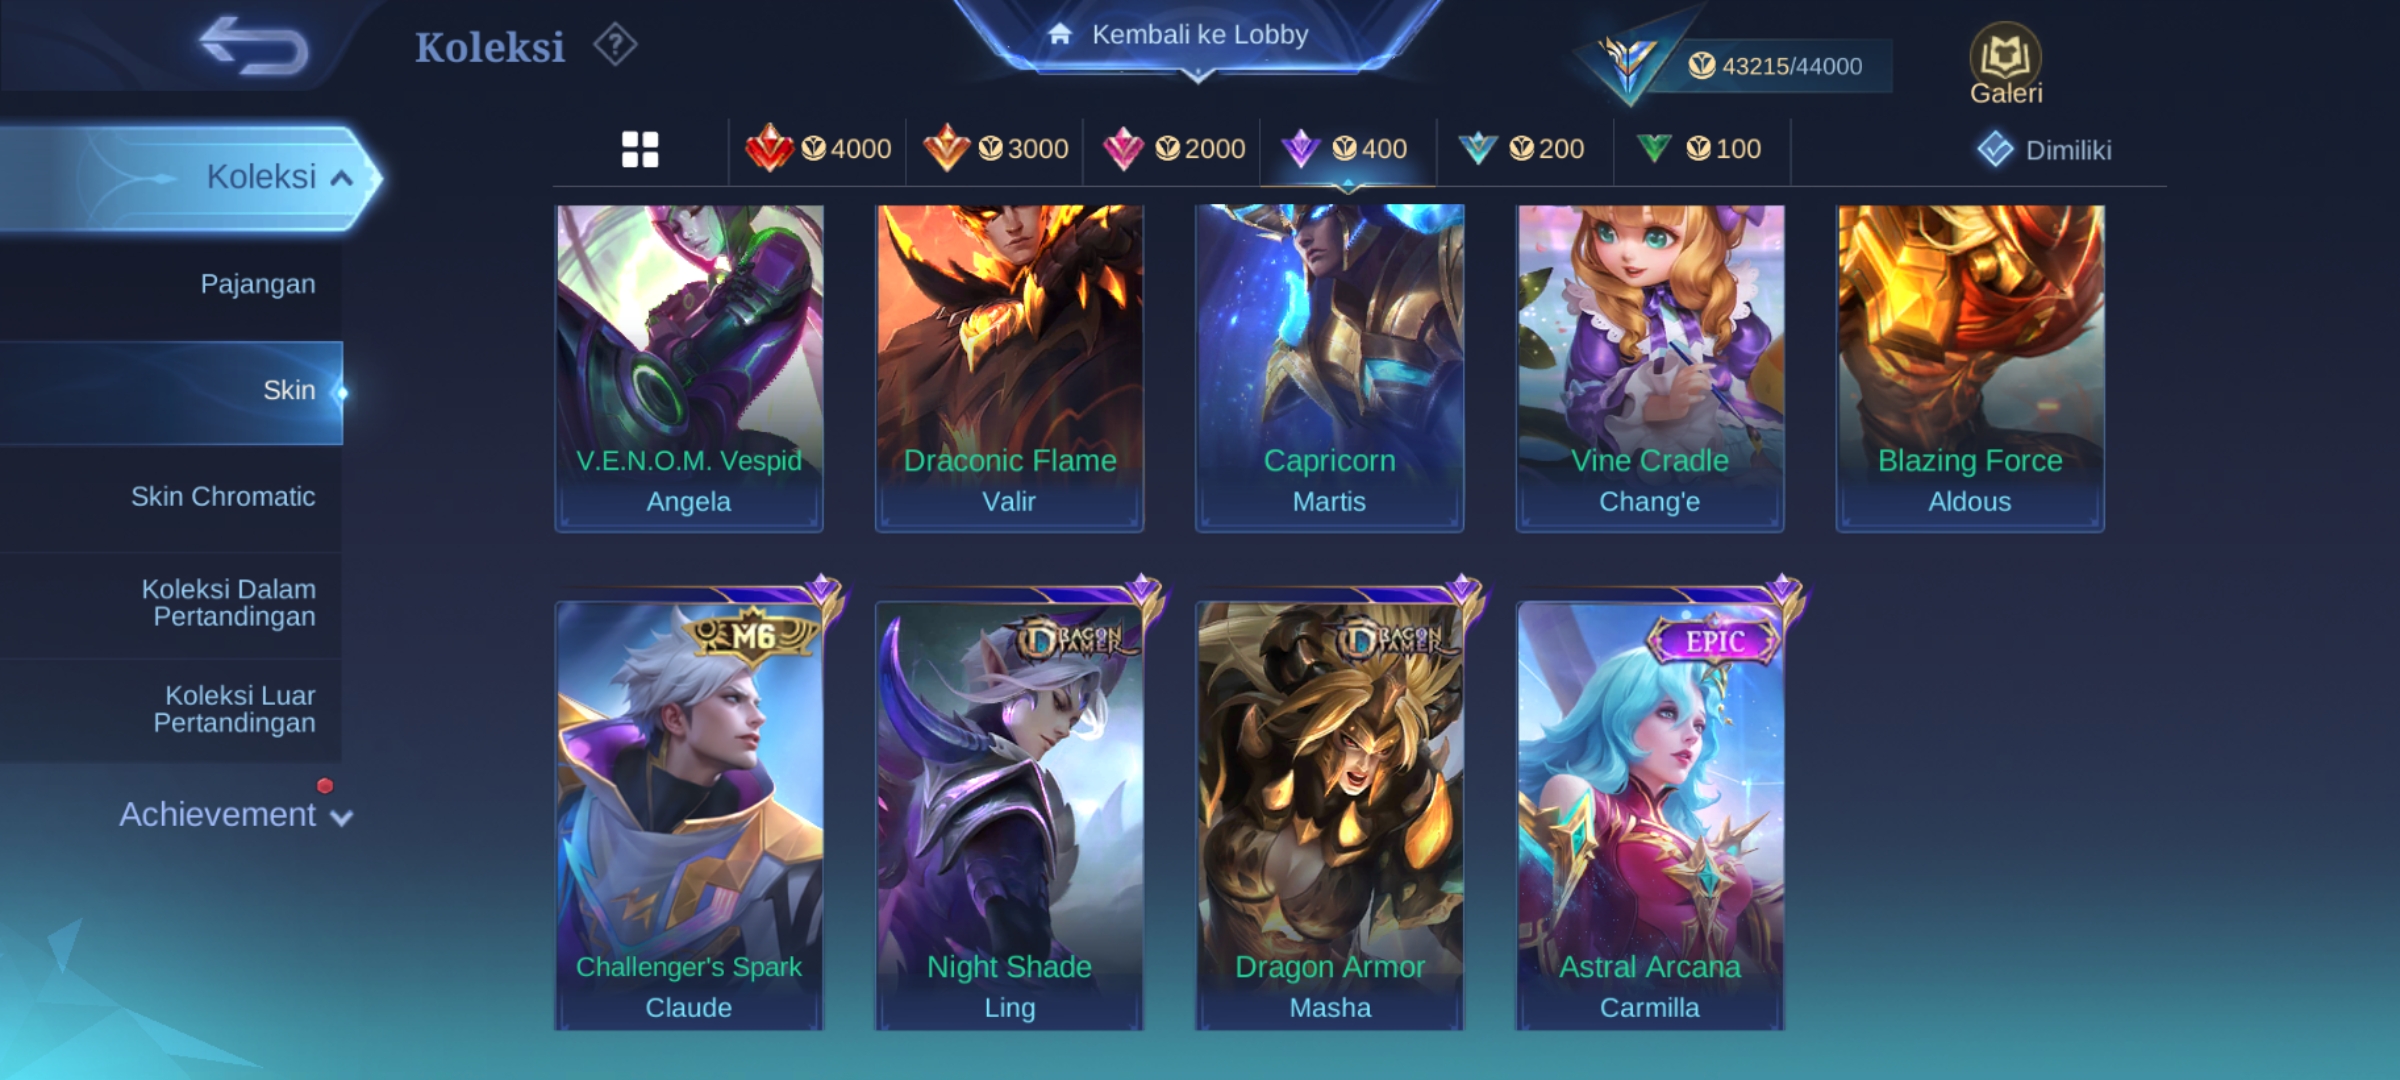
Task: Tap the back arrow icon
Action: (x=253, y=45)
